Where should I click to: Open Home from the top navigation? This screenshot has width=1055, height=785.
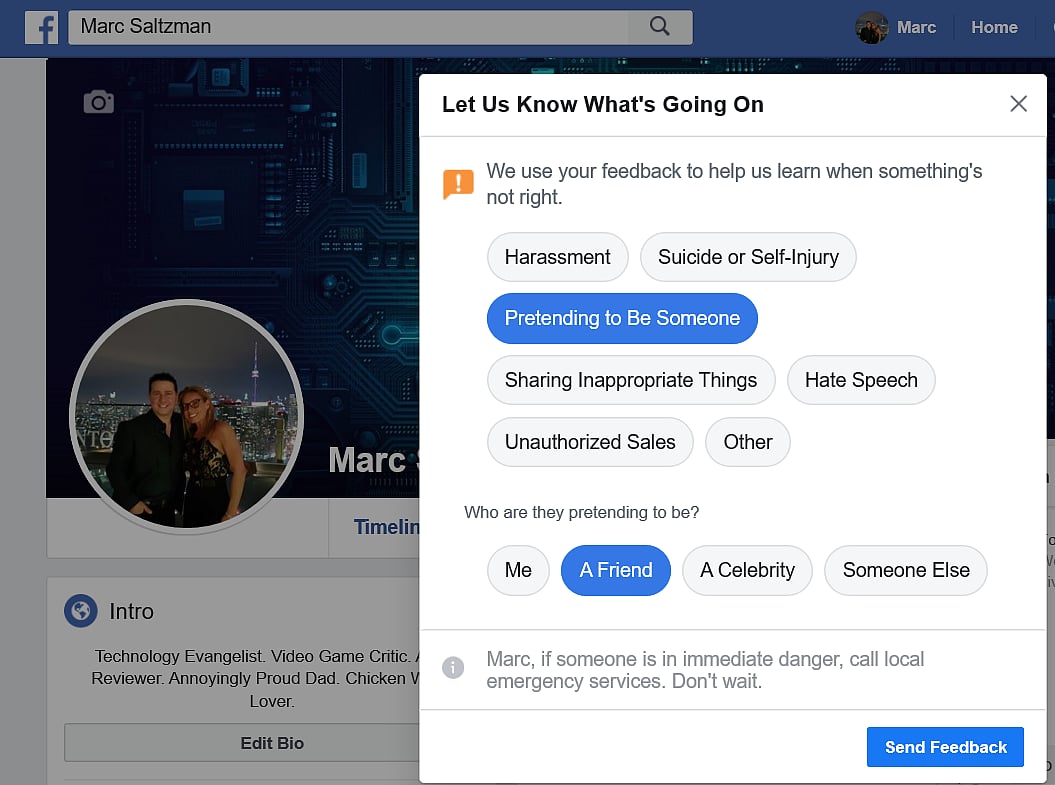994,27
